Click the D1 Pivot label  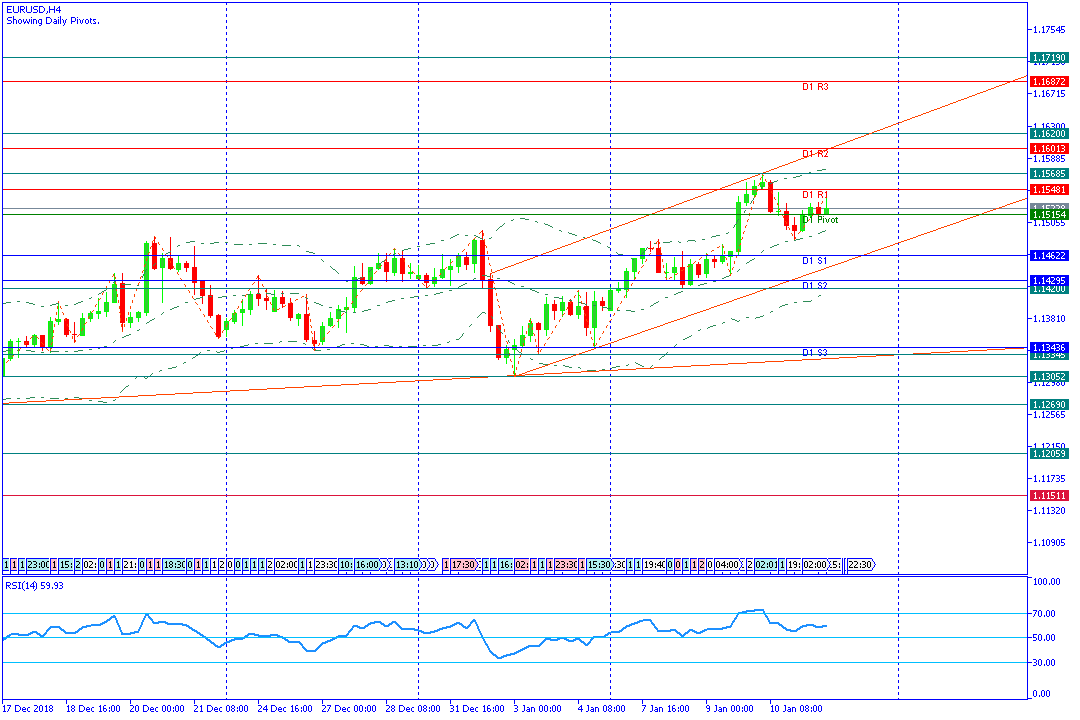pos(820,220)
